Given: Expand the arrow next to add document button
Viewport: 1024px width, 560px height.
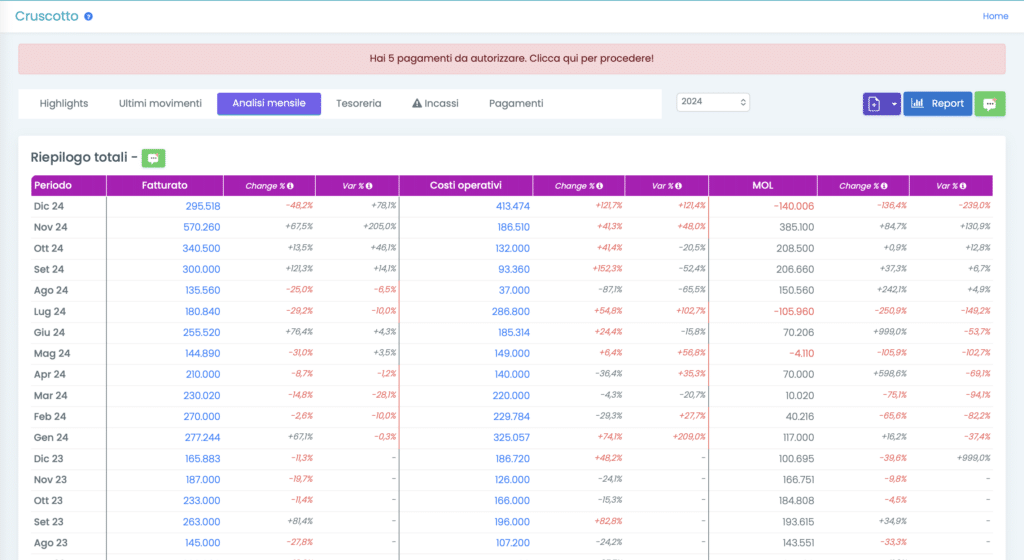Looking at the screenshot, I should [x=893, y=104].
